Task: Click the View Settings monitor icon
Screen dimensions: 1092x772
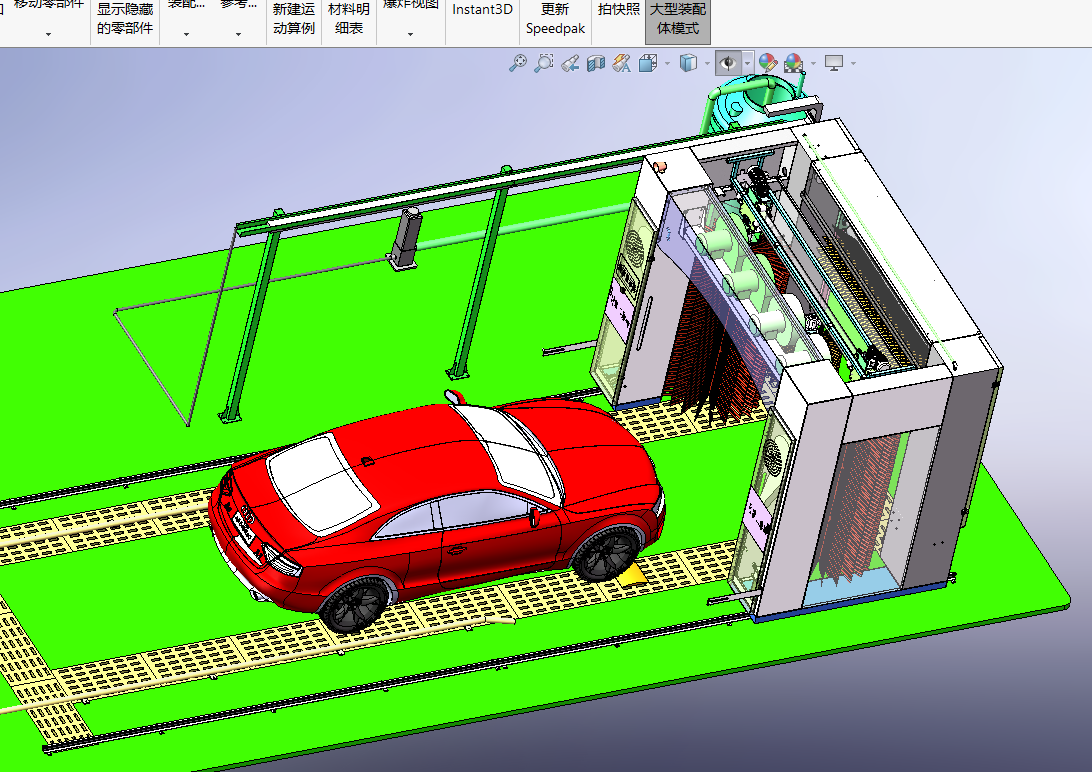Action: (833, 64)
